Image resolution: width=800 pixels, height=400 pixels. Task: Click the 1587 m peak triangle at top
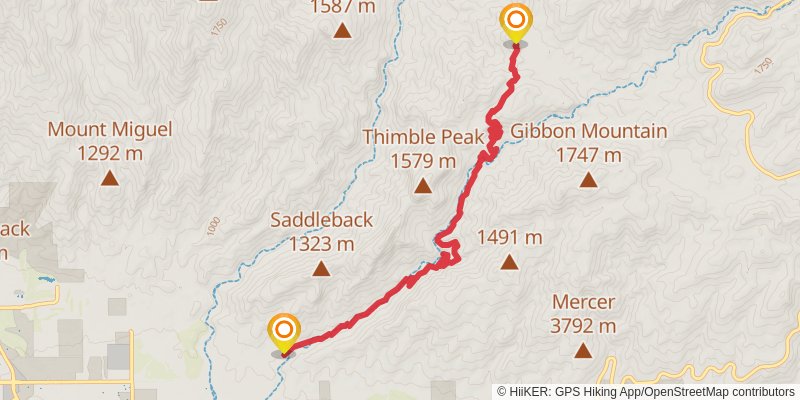coord(342,31)
